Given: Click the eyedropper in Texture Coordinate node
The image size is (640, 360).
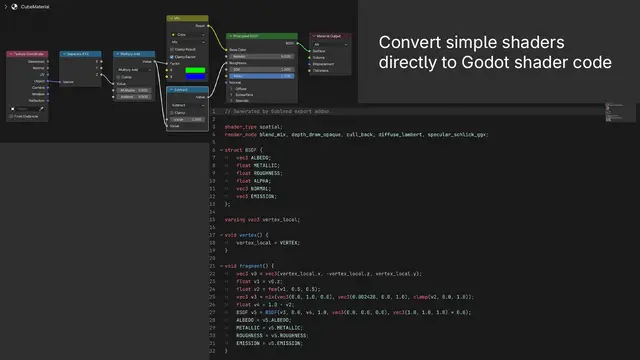Looking at the screenshot, I should coord(41,109).
